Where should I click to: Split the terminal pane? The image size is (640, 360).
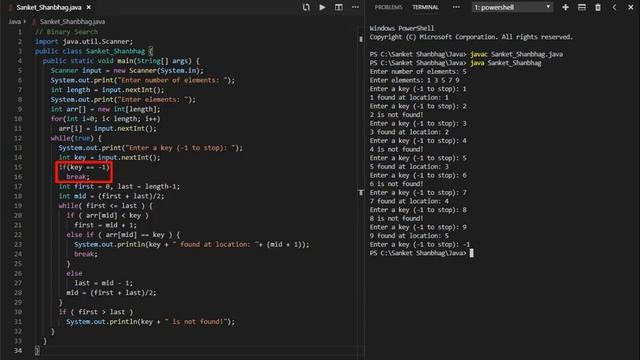tap(582, 7)
